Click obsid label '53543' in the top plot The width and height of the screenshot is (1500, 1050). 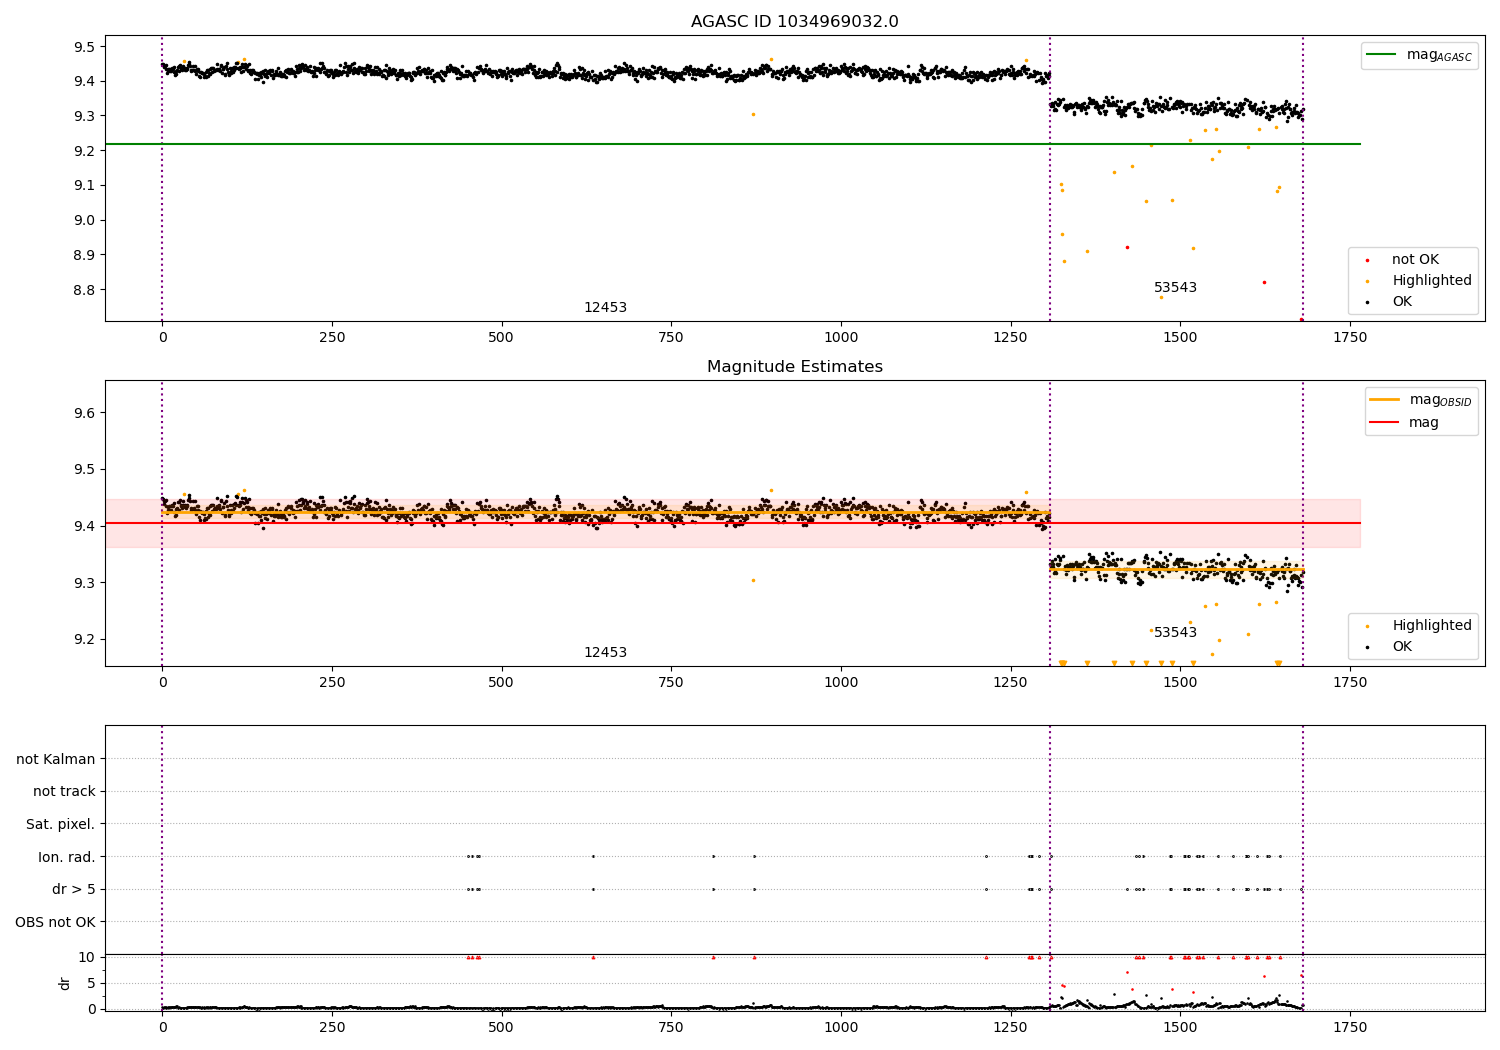point(1175,288)
